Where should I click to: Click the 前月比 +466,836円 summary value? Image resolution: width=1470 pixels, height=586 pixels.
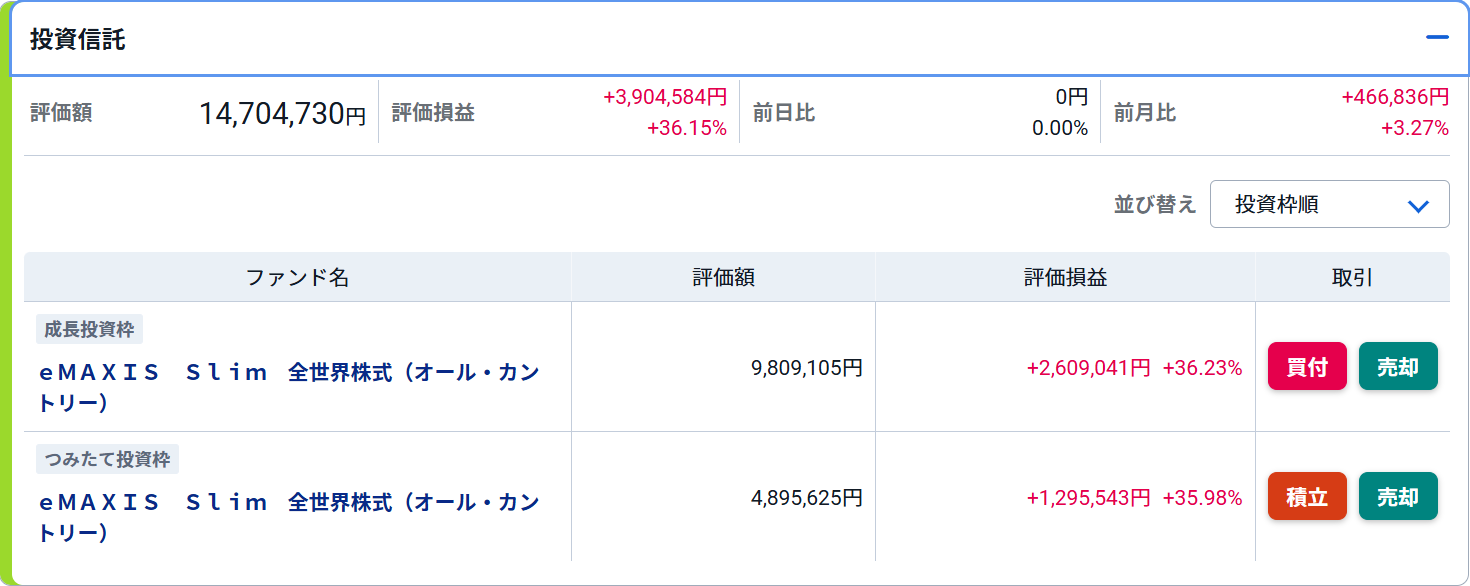pos(1395,97)
